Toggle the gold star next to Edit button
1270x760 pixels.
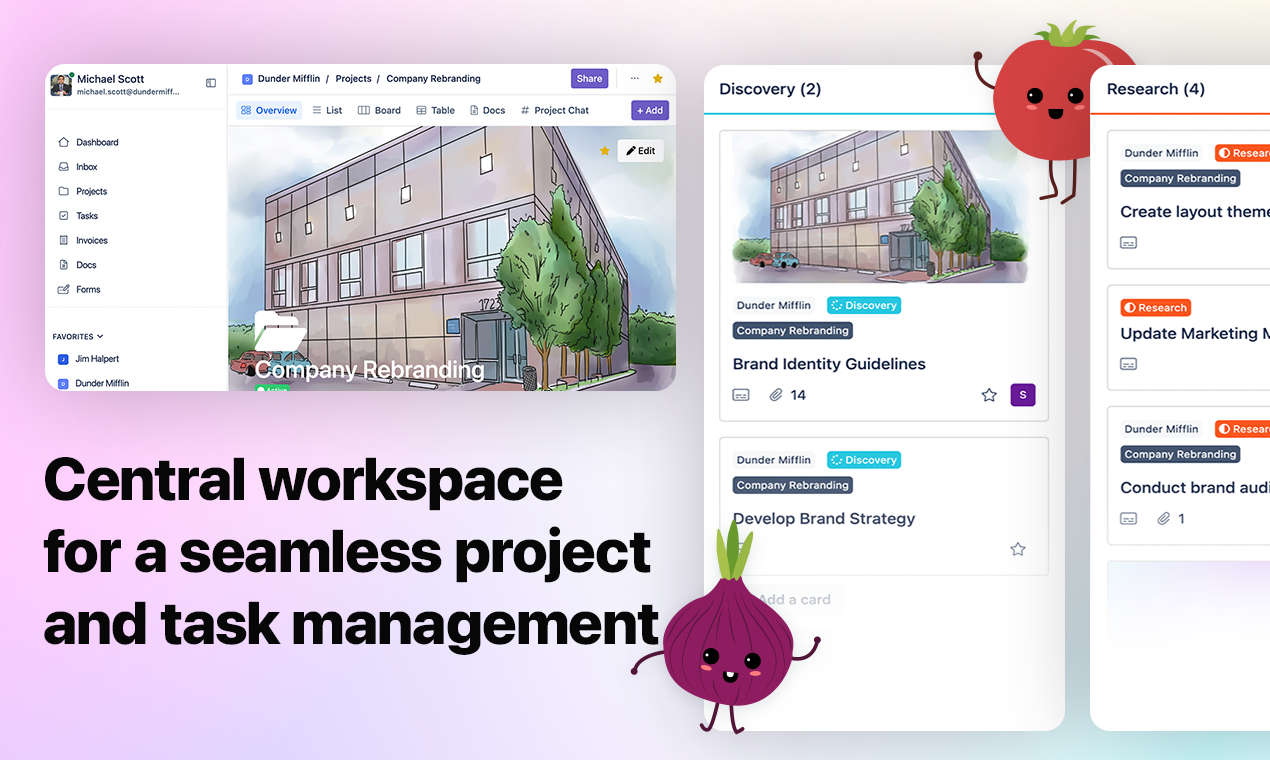605,151
